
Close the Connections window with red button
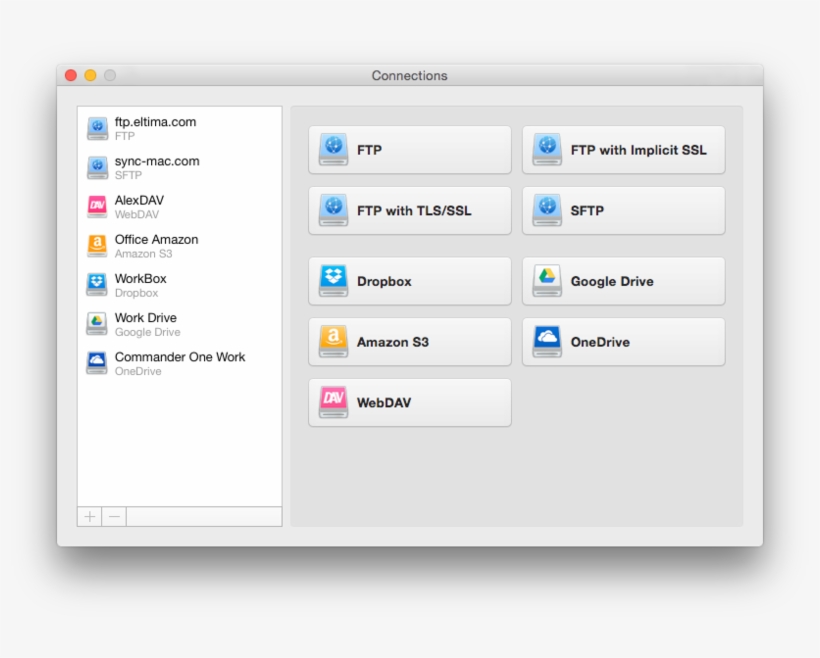tap(71, 75)
